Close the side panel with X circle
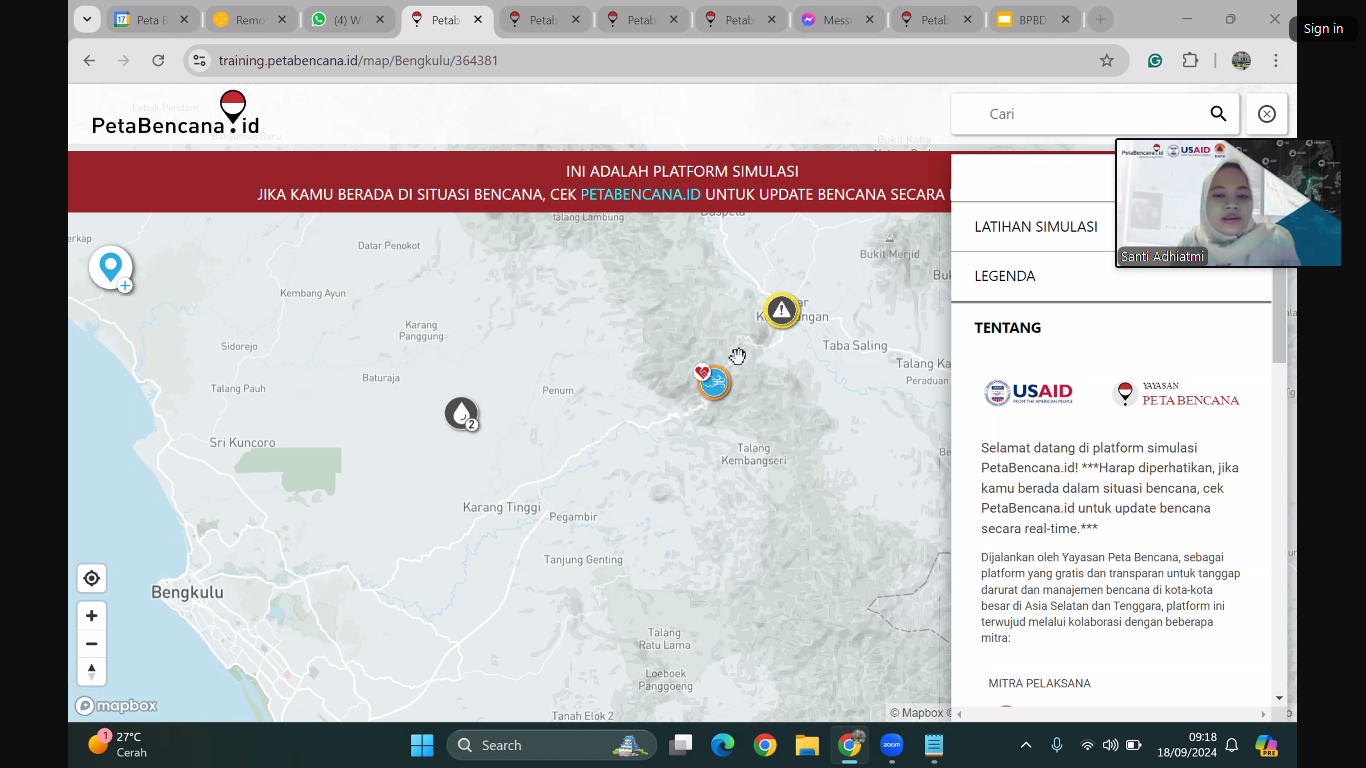 [x=1266, y=114]
